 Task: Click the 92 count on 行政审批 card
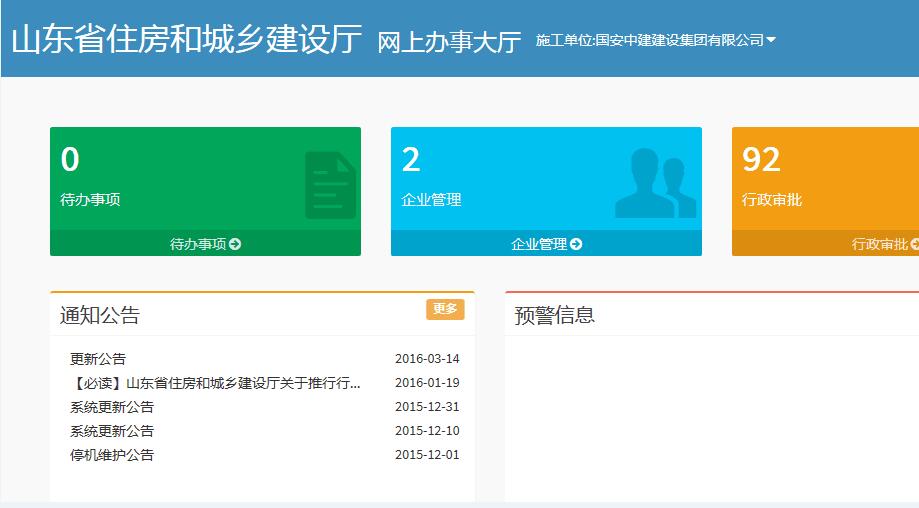761,160
